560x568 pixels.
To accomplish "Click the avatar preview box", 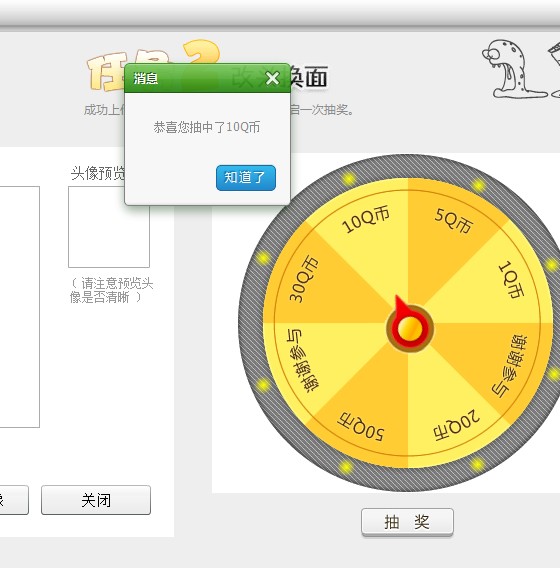I will point(109,227).
